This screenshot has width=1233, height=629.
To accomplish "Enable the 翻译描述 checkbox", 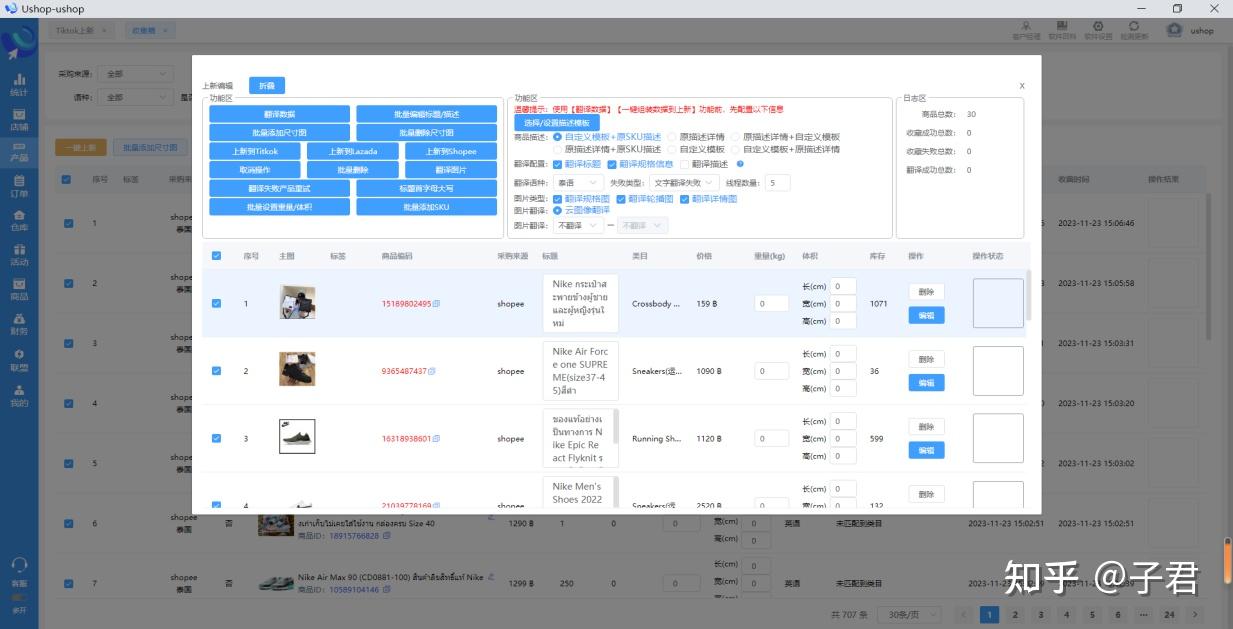I will pyautogui.click(x=685, y=164).
